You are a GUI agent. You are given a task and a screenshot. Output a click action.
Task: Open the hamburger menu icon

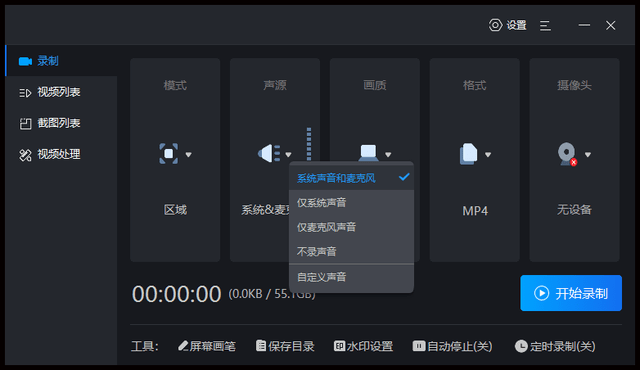[545, 26]
